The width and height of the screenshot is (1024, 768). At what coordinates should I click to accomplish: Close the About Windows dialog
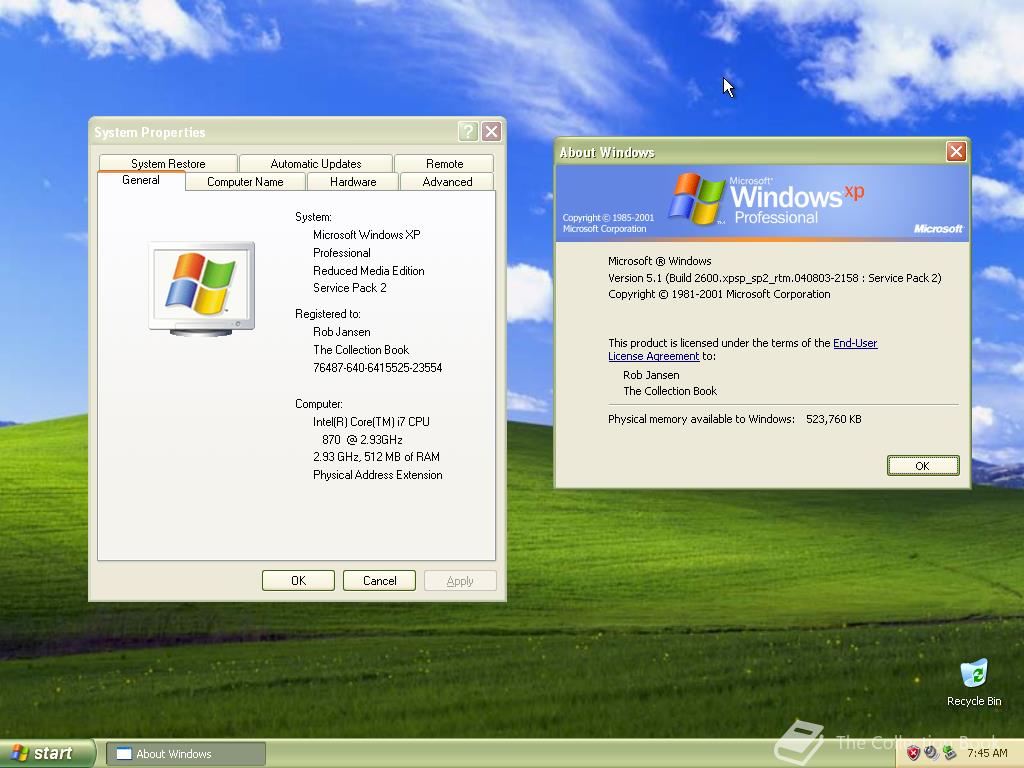(956, 152)
